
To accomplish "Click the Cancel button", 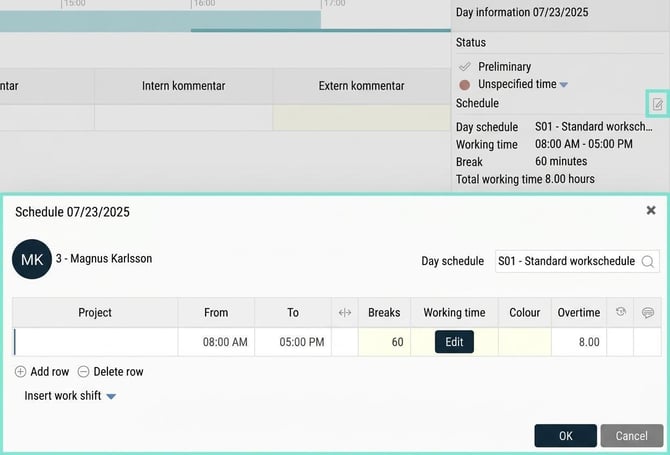I will pyautogui.click(x=632, y=436).
